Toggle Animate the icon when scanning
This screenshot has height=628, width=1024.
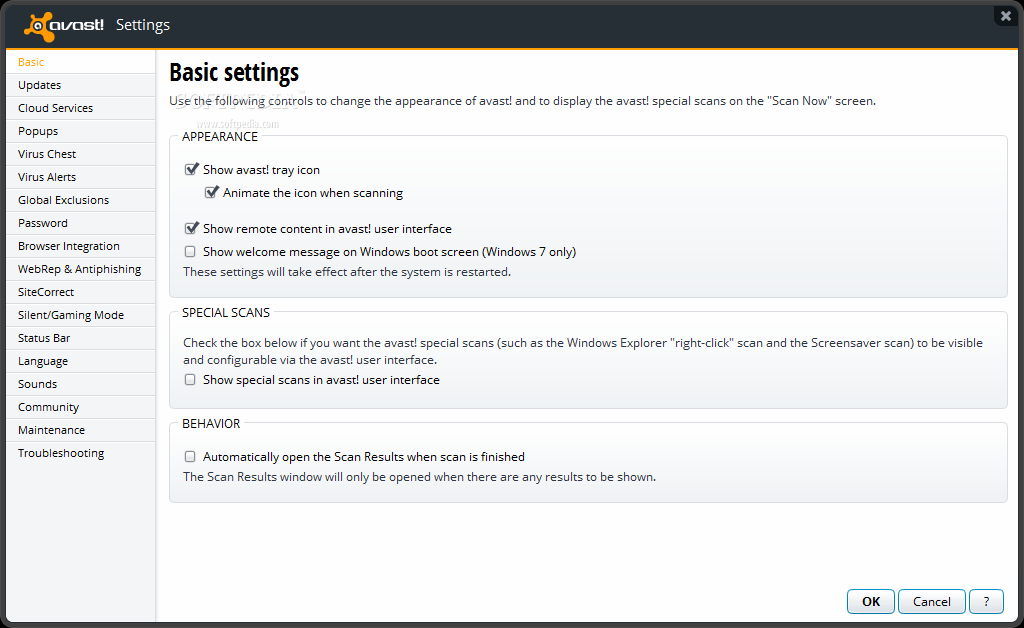pyautogui.click(x=211, y=193)
